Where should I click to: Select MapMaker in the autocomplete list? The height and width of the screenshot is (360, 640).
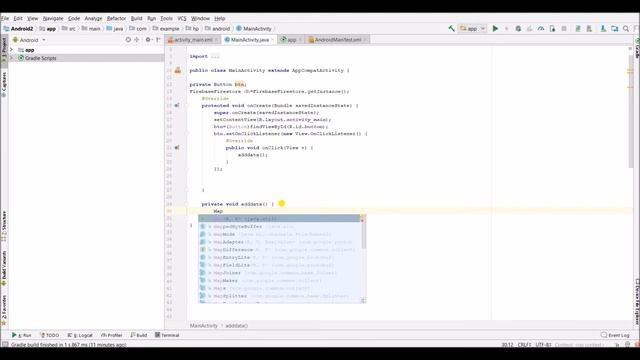click(x=279, y=280)
